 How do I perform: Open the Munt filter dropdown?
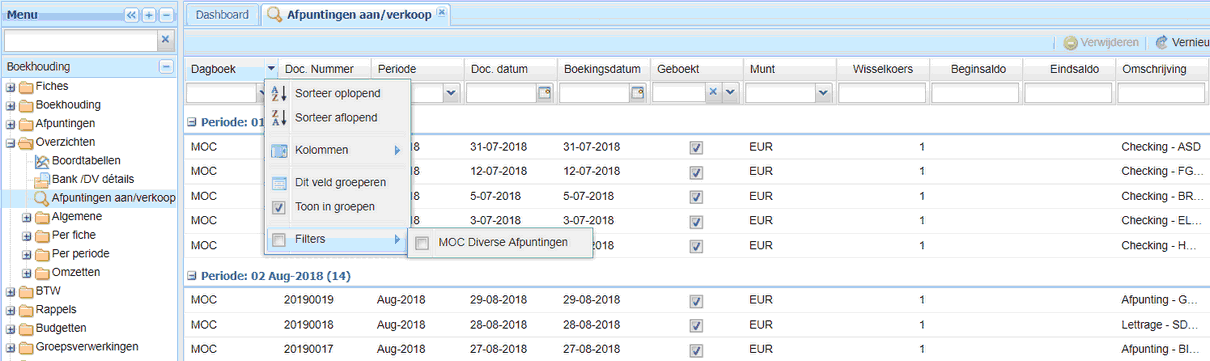[x=823, y=93]
